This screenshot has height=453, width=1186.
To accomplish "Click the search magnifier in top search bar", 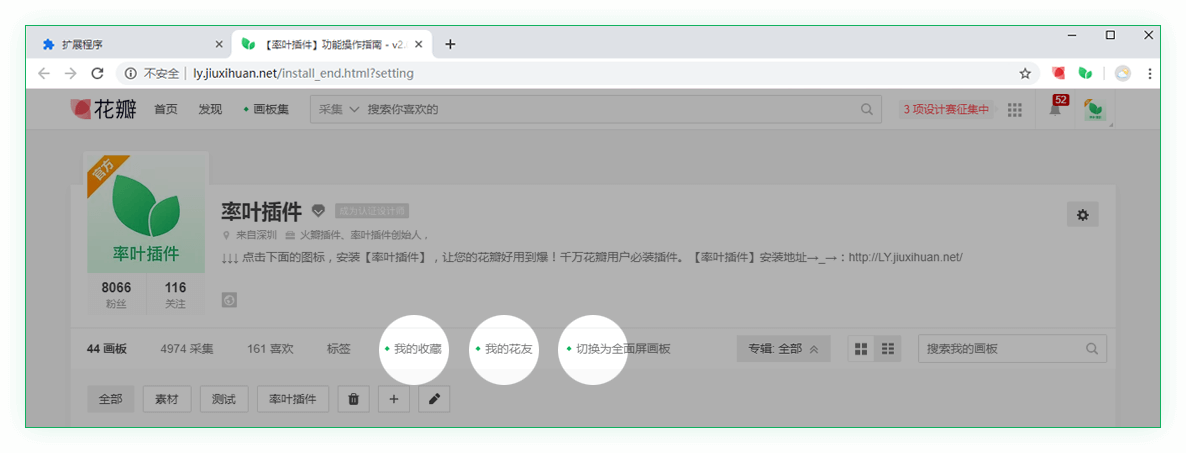I will tap(867, 109).
